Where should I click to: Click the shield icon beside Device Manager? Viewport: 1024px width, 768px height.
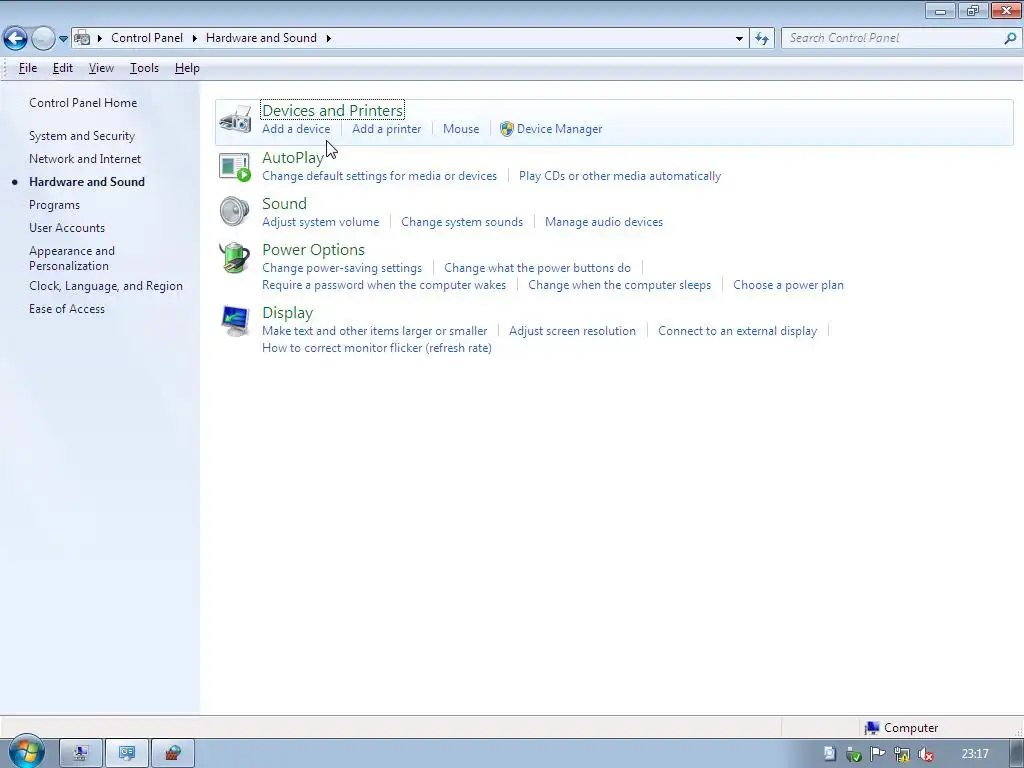tap(507, 129)
